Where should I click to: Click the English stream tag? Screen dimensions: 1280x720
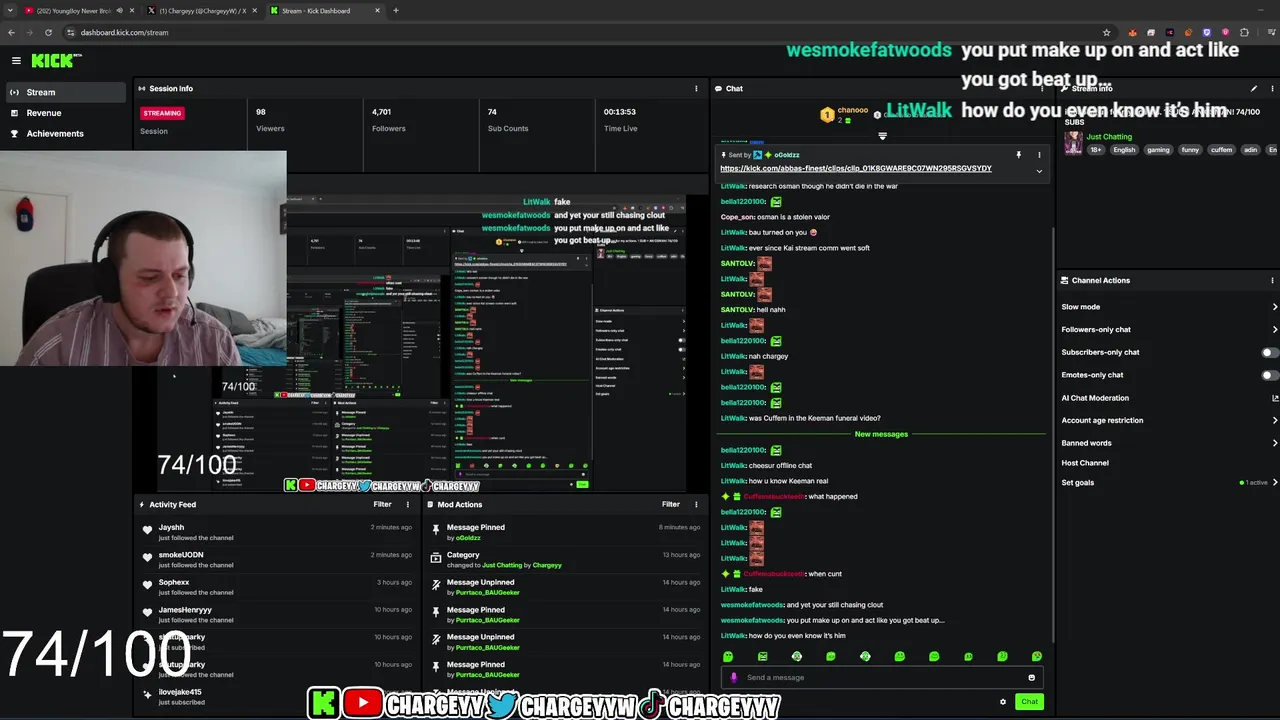(x=1124, y=150)
